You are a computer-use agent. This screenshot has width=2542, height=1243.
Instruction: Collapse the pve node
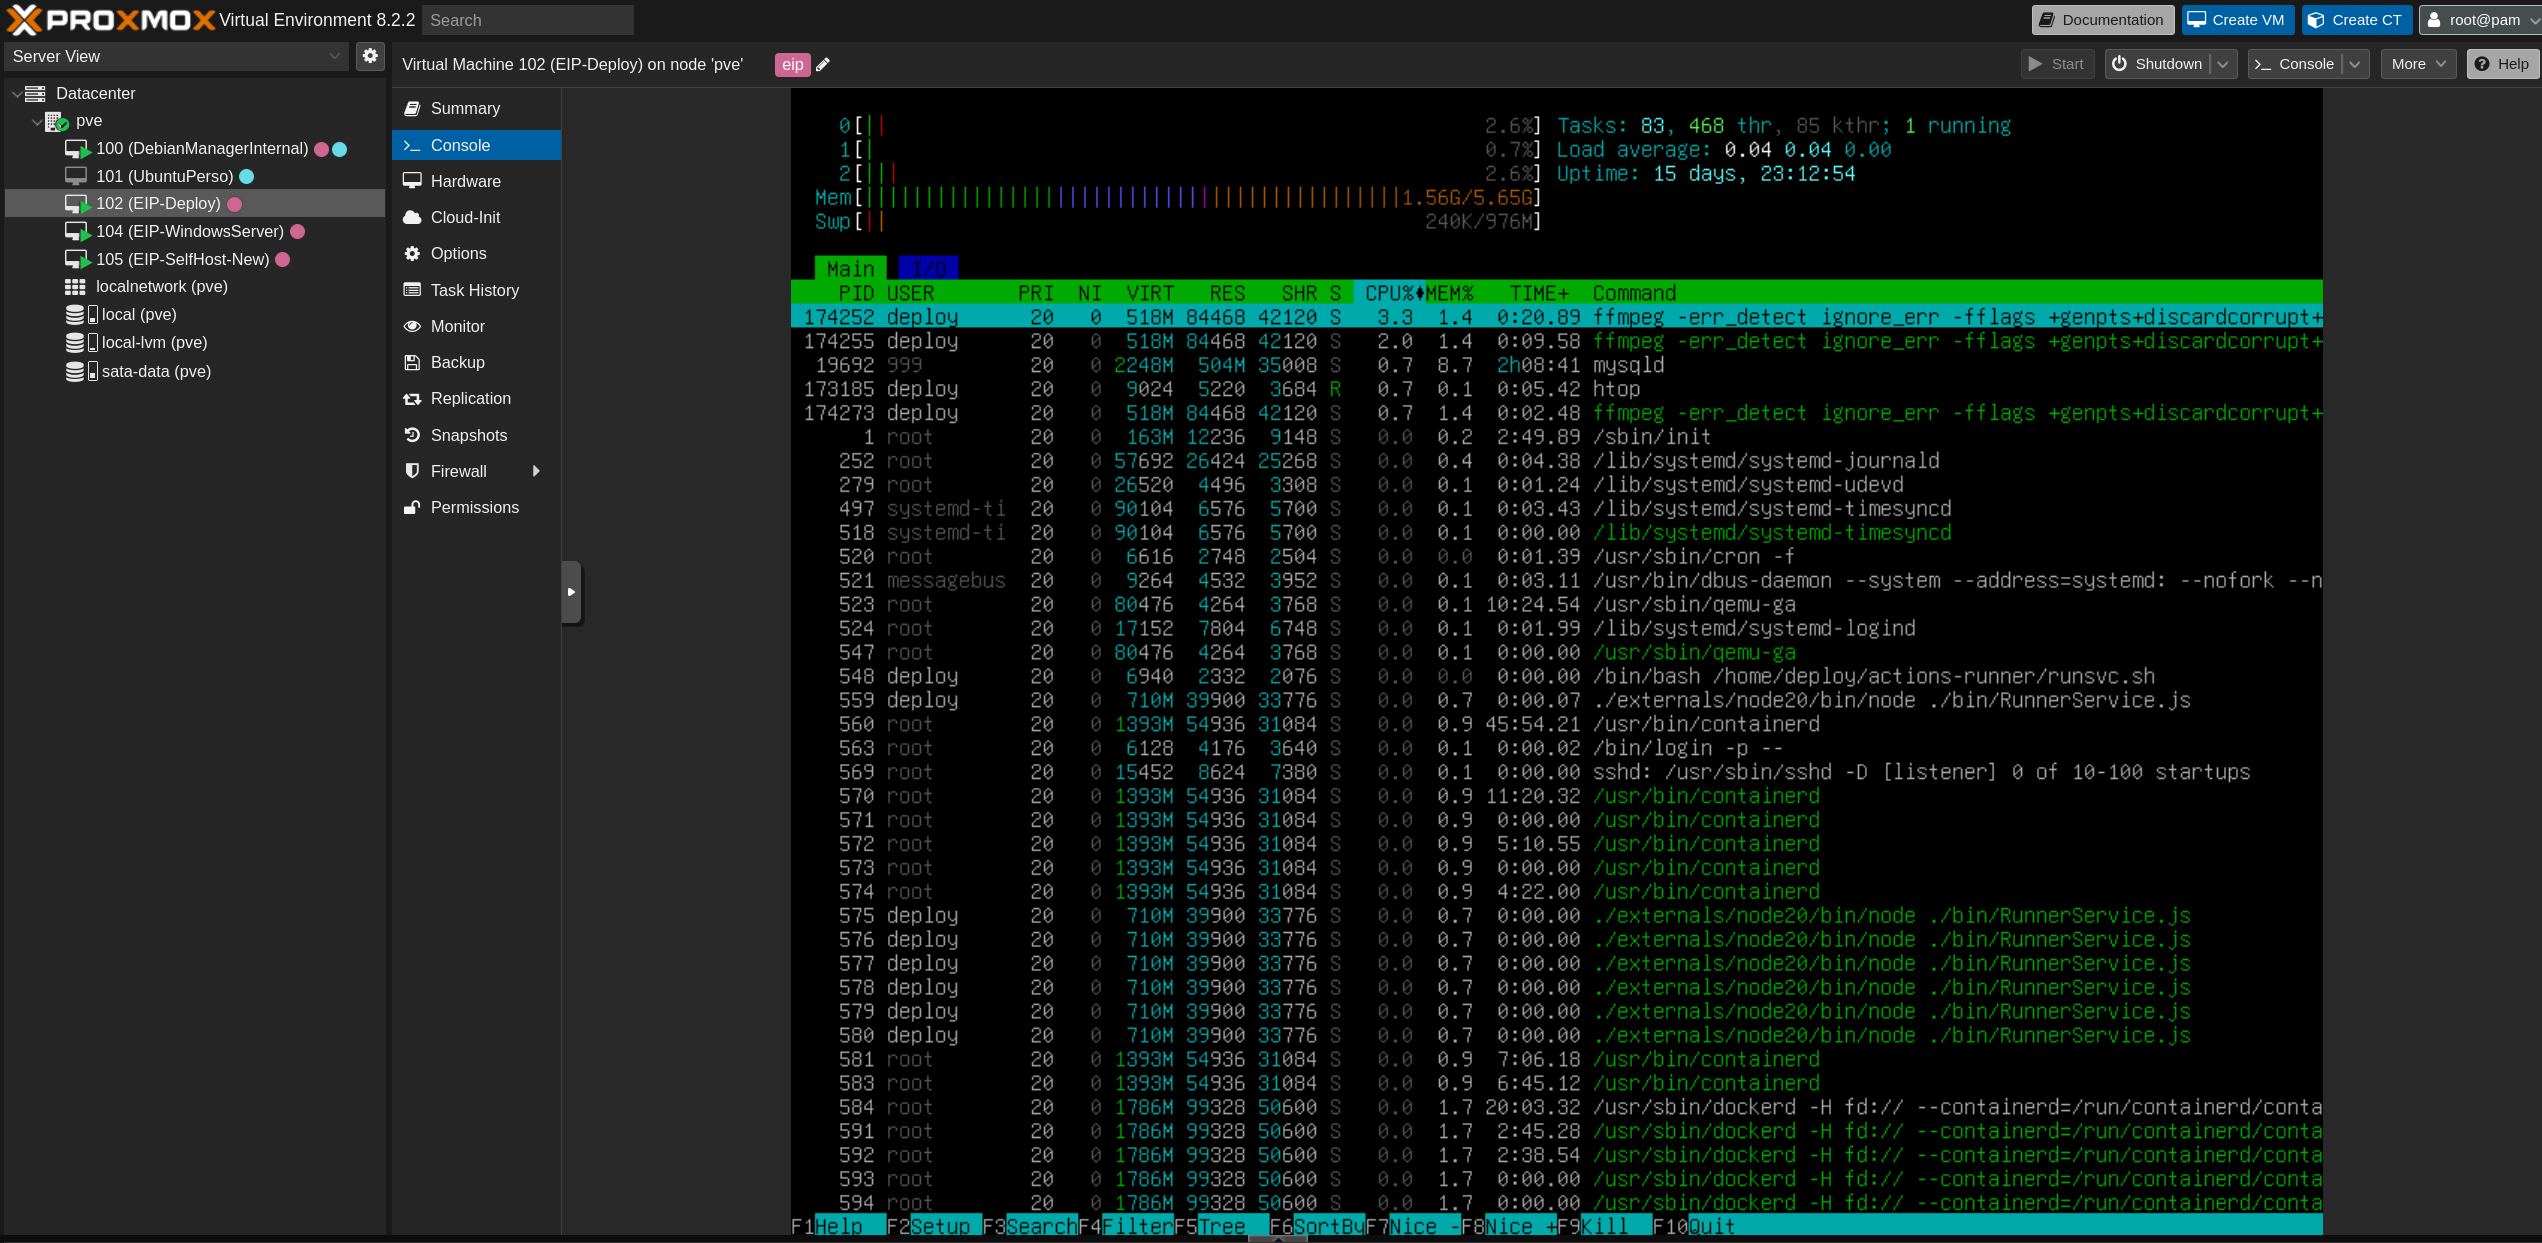click(37, 121)
